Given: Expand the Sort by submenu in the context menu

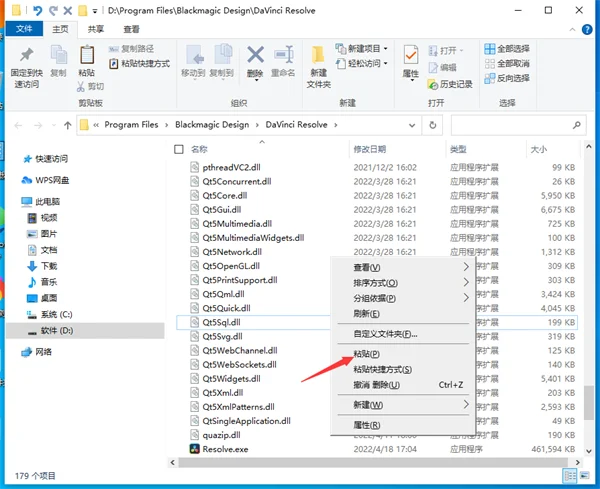Looking at the screenshot, I should click(404, 283).
